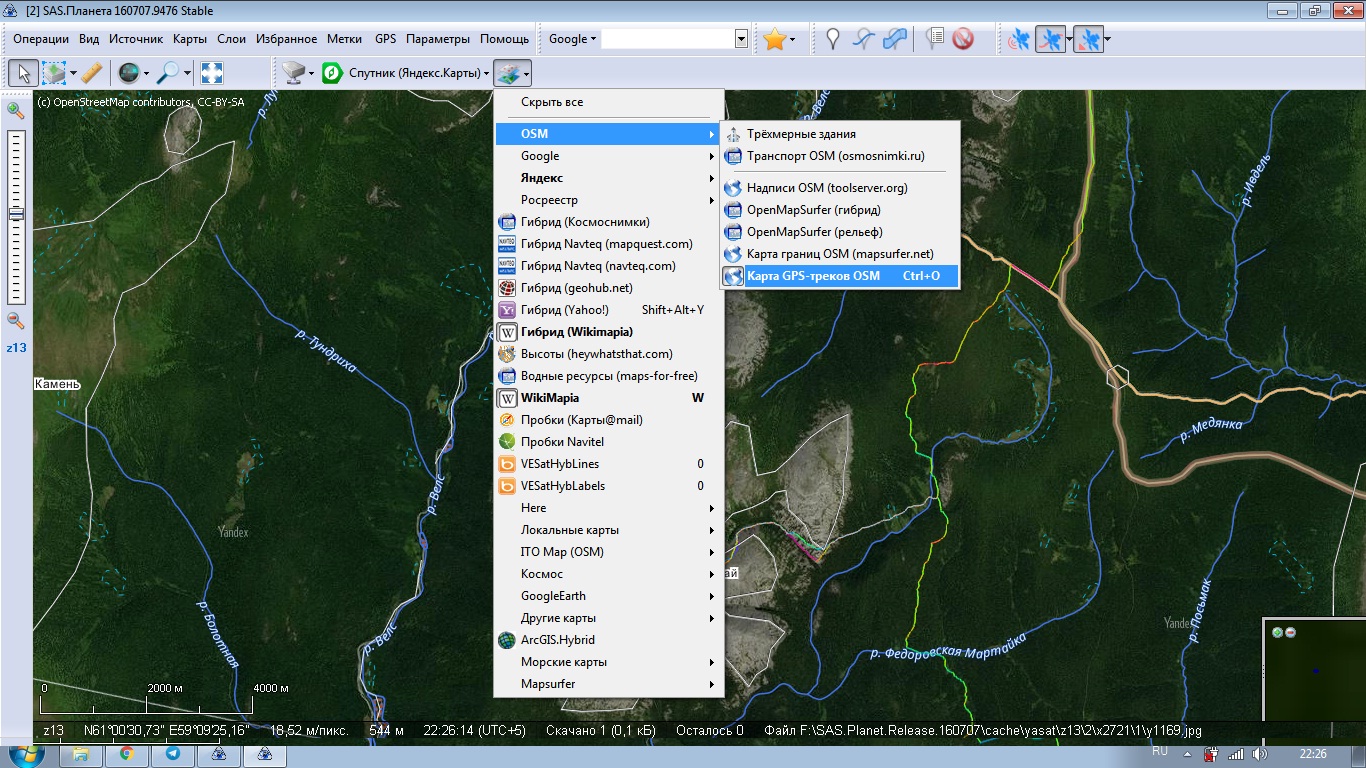
Task: Activate the ruler distance measurement tool
Action: 92,73
